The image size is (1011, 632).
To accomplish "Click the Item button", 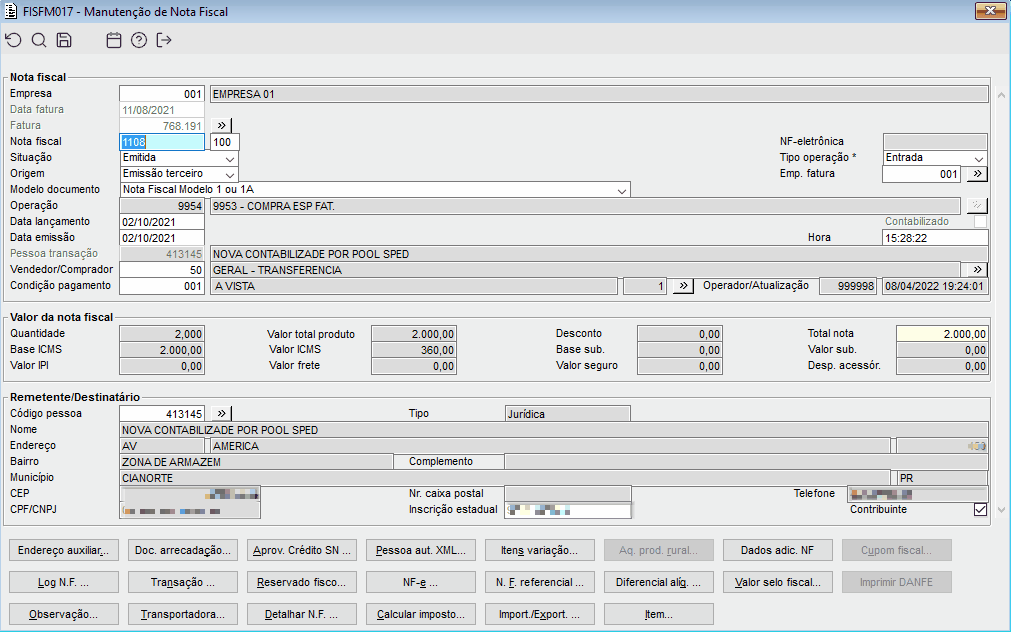I will [x=658, y=614].
